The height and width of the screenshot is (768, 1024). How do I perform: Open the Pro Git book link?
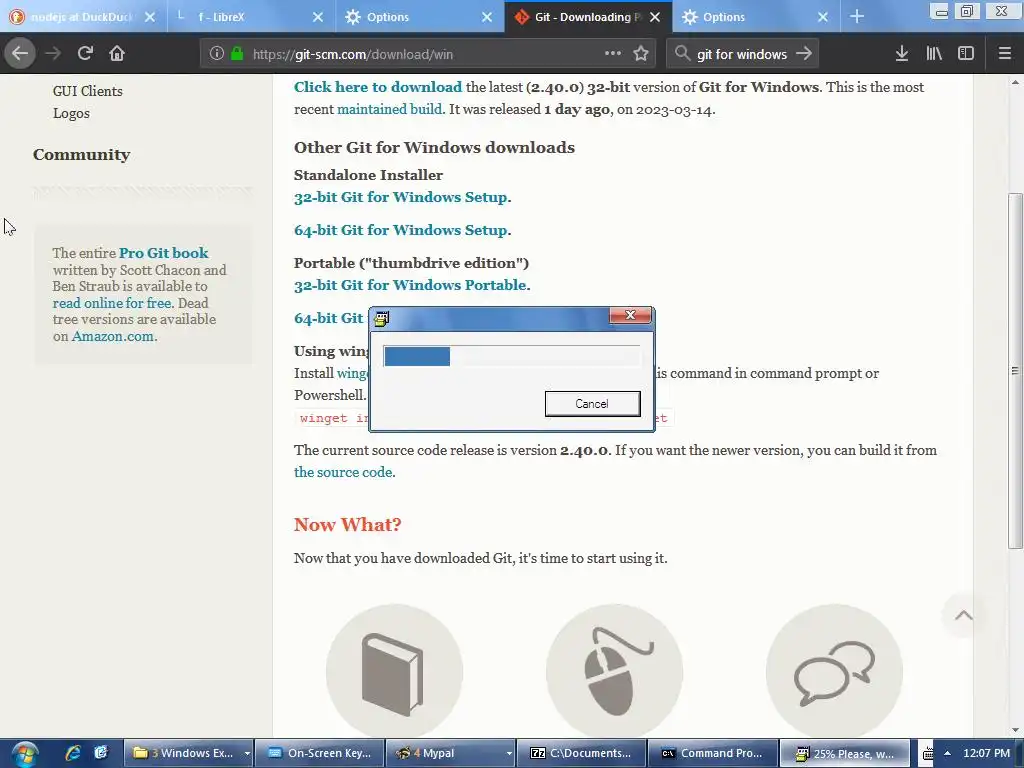click(163, 253)
